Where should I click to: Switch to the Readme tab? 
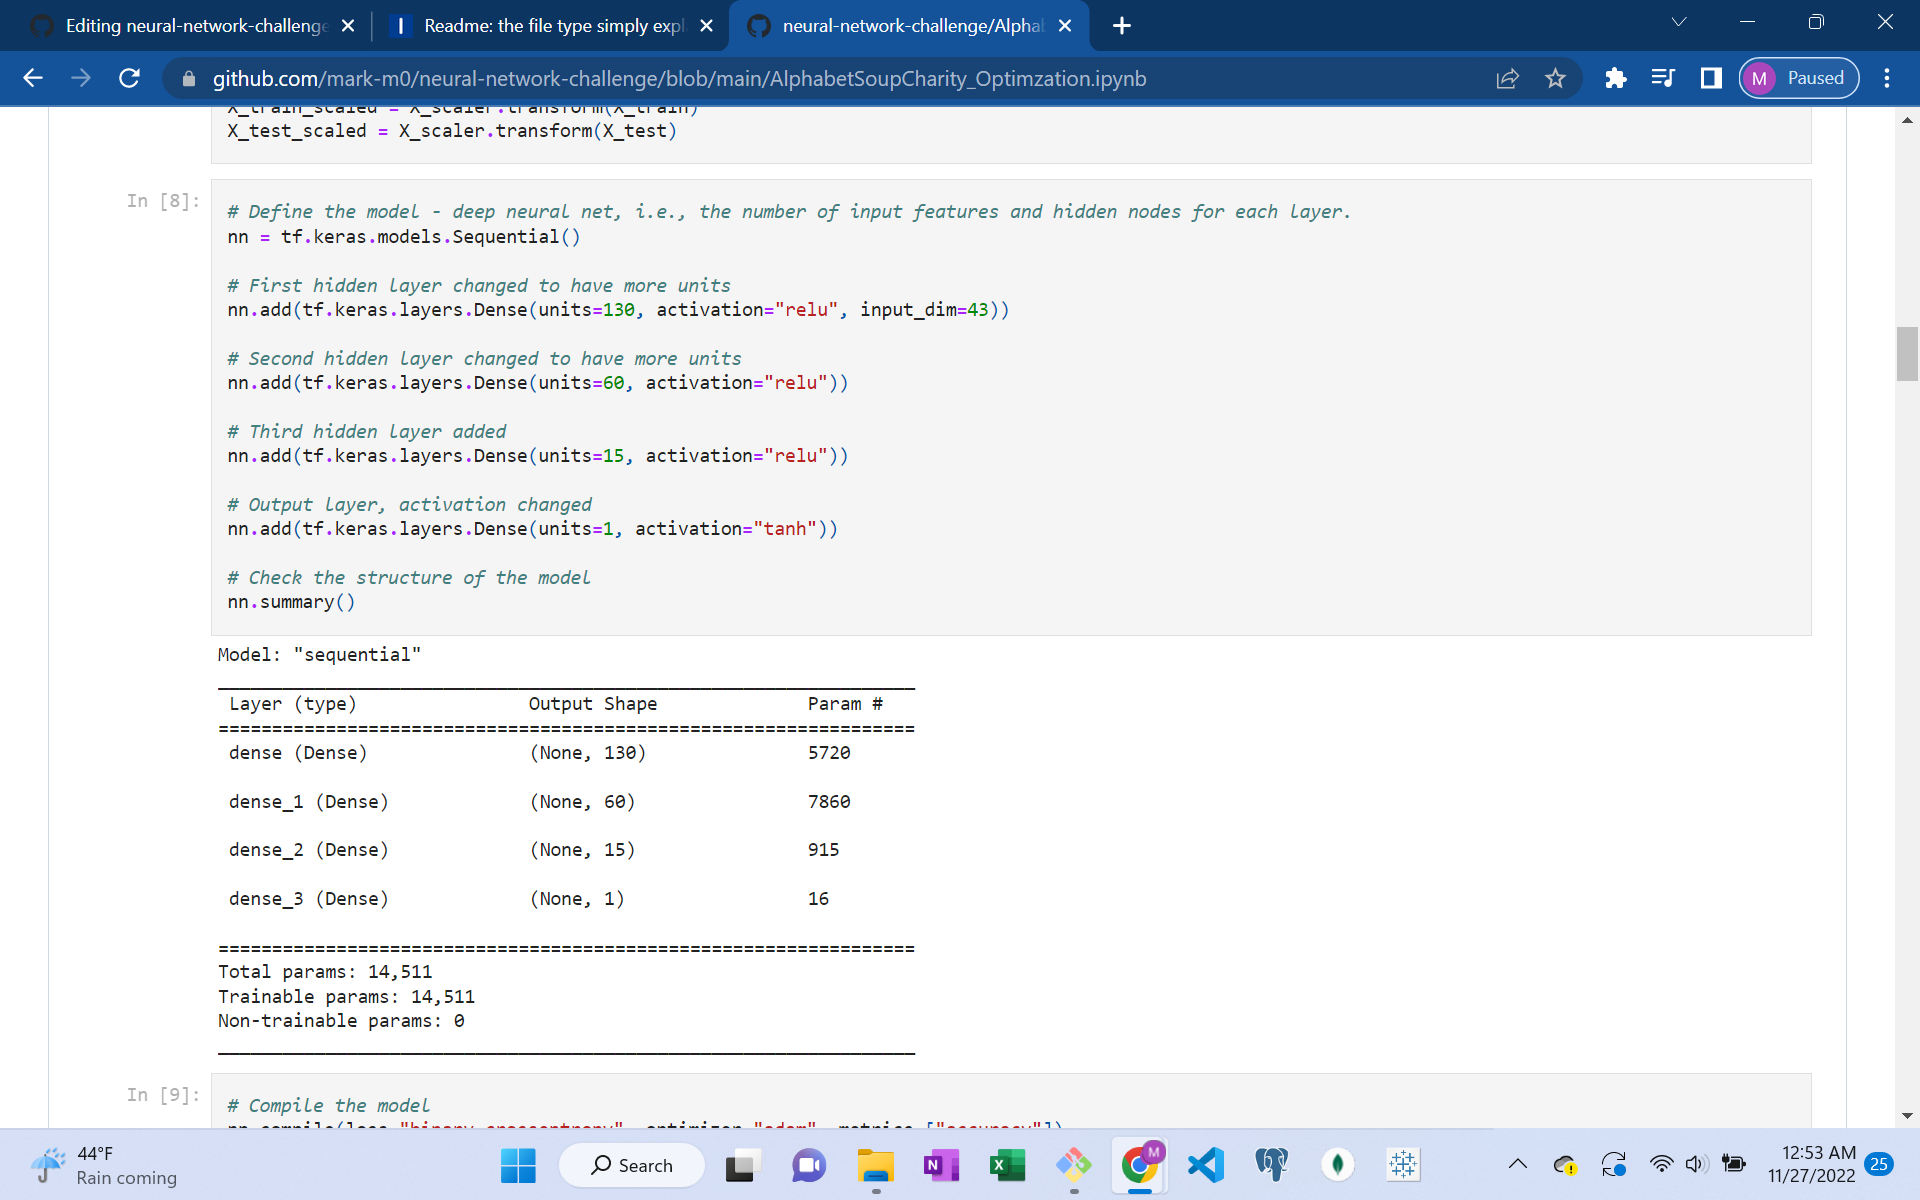(545, 26)
